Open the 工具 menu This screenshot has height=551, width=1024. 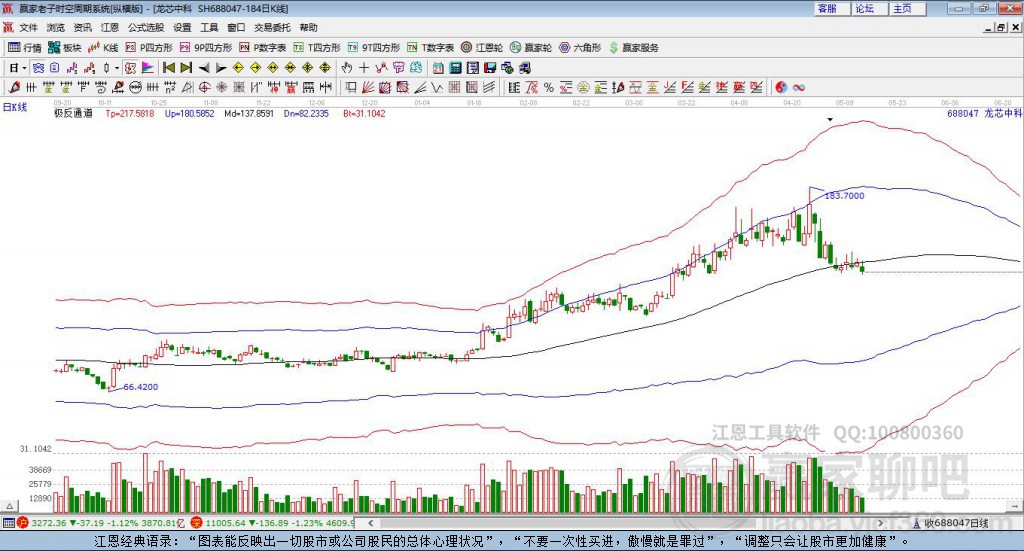click(x=209, y=27)
